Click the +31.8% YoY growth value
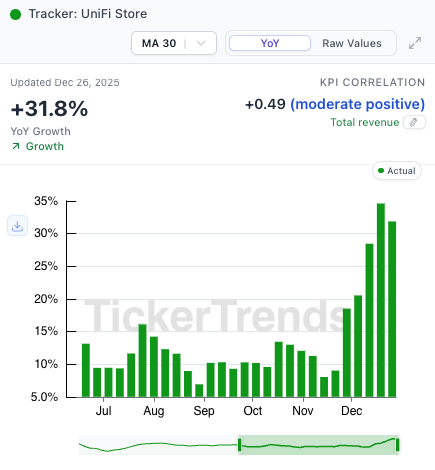Screen dimensions: 435x470 point(49,109)
